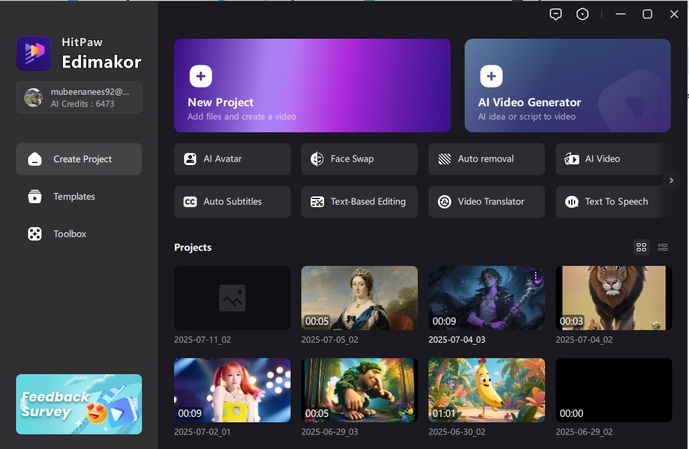Open the Auto Subtitles tool

coord(232,202)
